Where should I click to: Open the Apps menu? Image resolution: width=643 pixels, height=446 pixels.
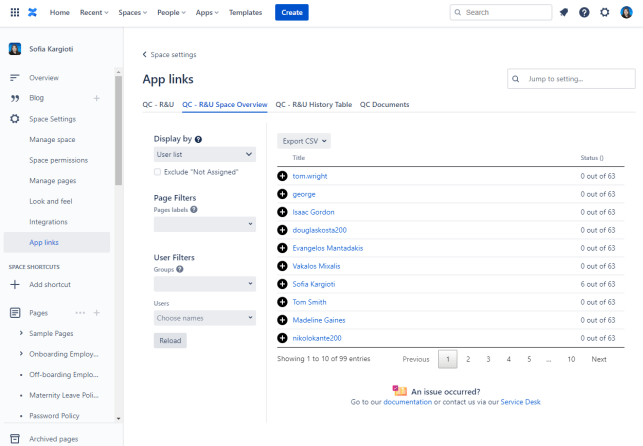[x=207, y=12]
